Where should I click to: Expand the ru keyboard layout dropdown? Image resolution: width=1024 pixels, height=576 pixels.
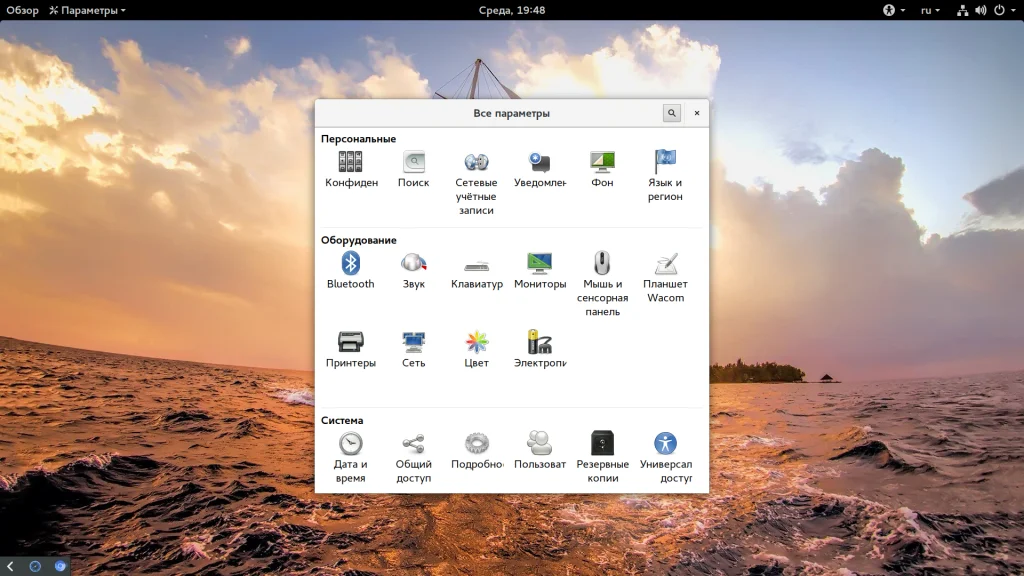[929, 10]
